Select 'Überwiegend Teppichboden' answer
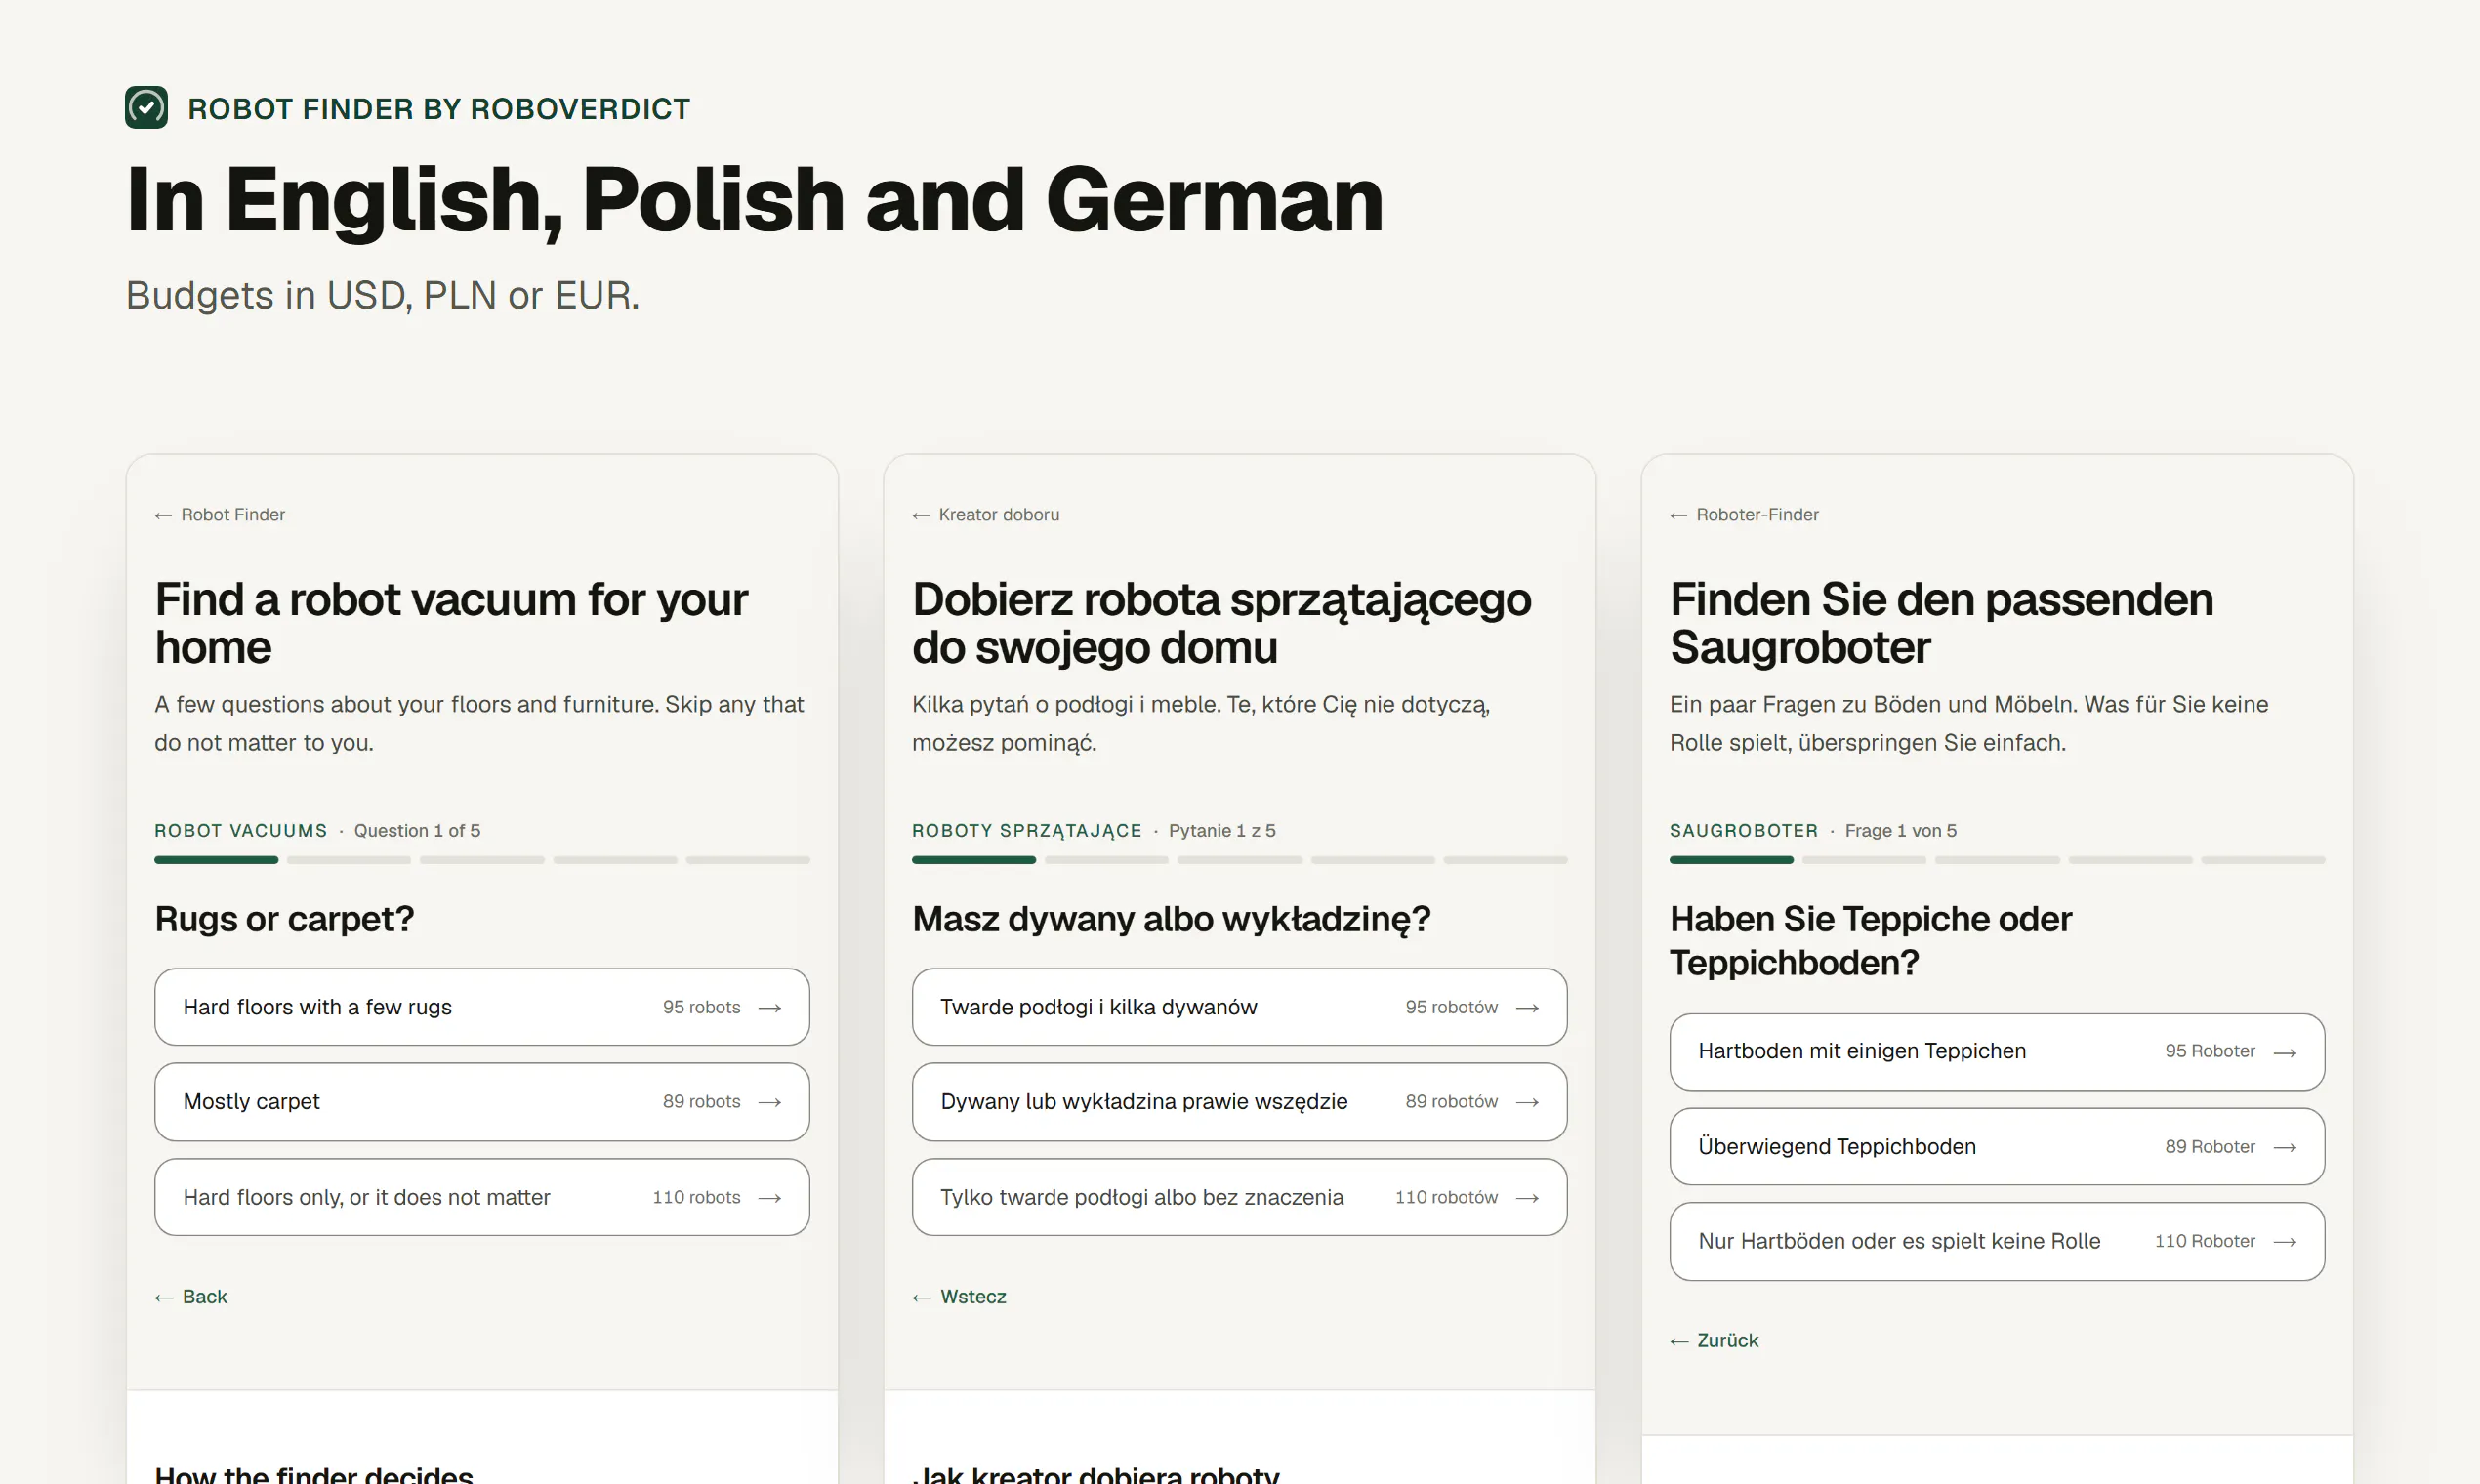Image resolution: width=2480 pixels, height=1484 pixels. [x=1997, y=1146]
